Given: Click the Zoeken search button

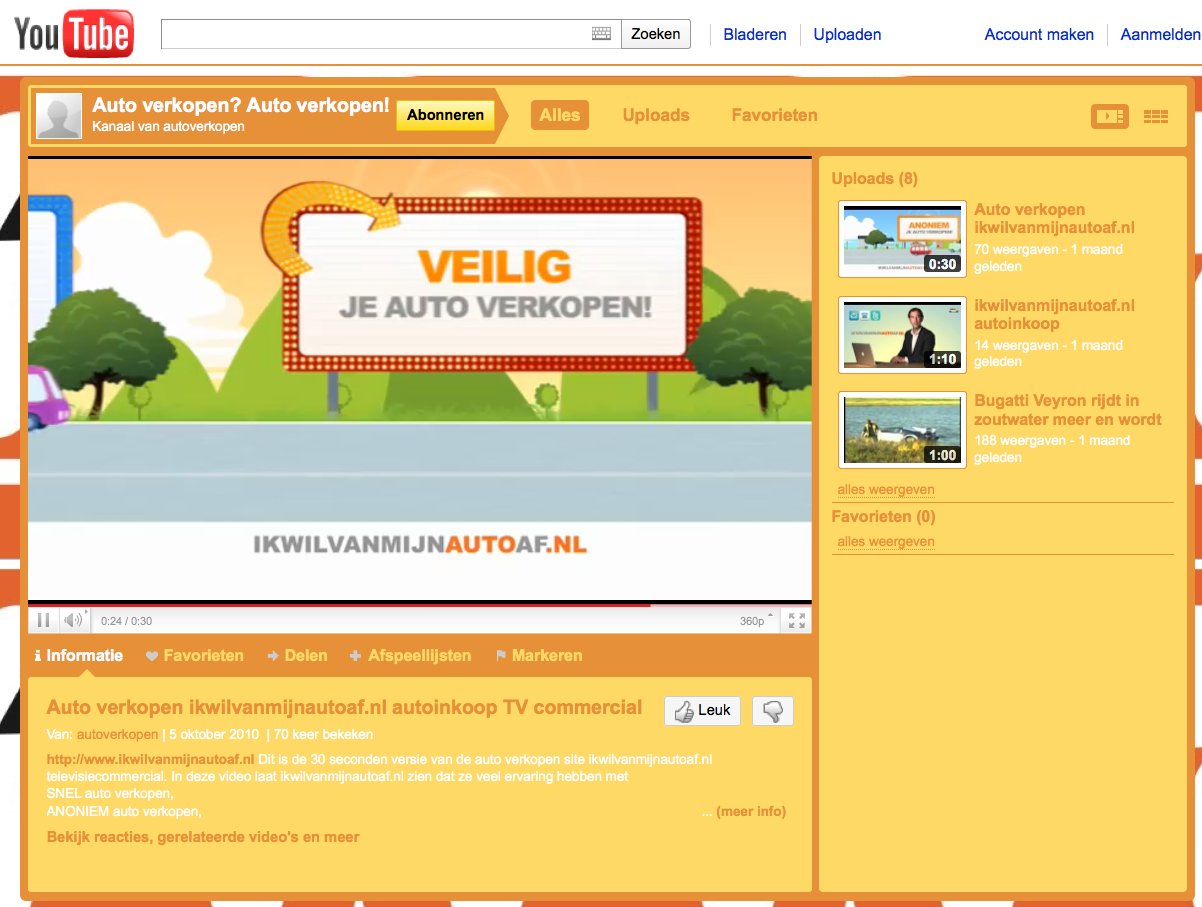Looking at the screenshot, I should point(656,33).
